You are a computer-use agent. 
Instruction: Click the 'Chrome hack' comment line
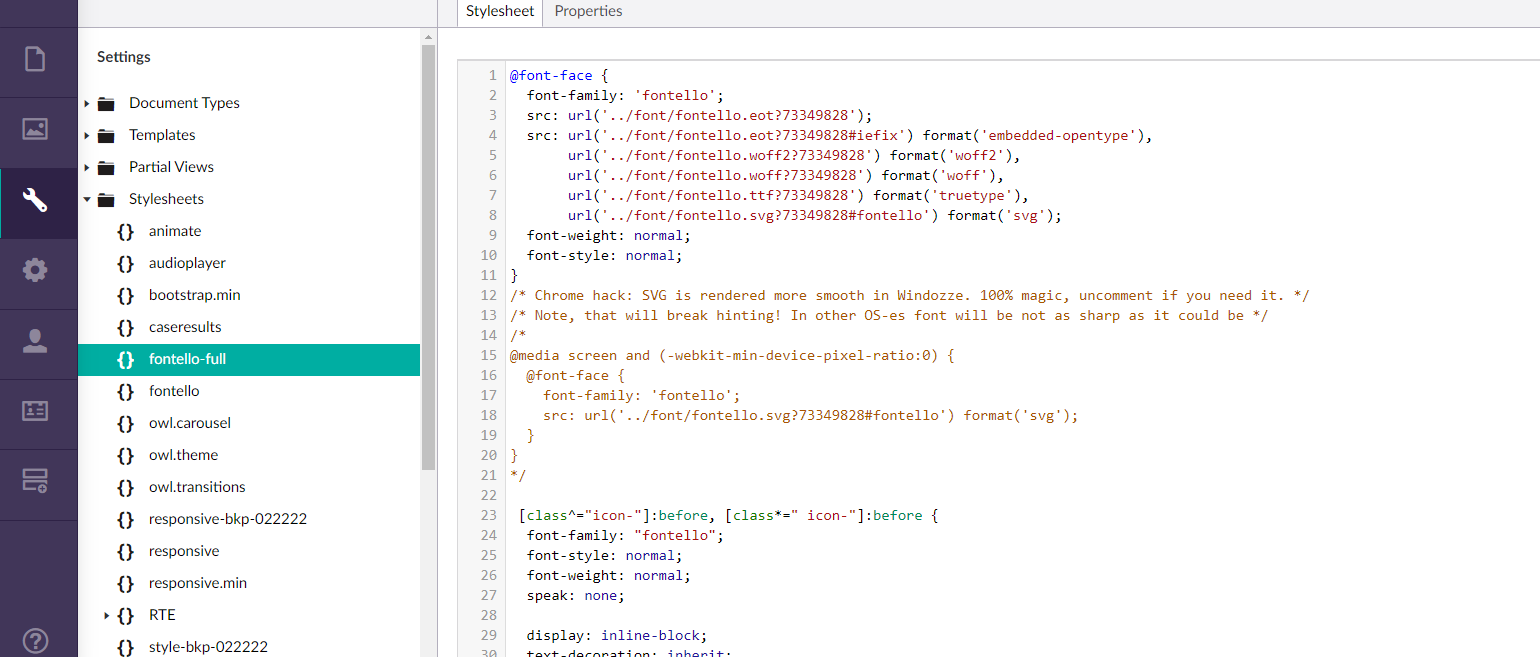point(910,295)
